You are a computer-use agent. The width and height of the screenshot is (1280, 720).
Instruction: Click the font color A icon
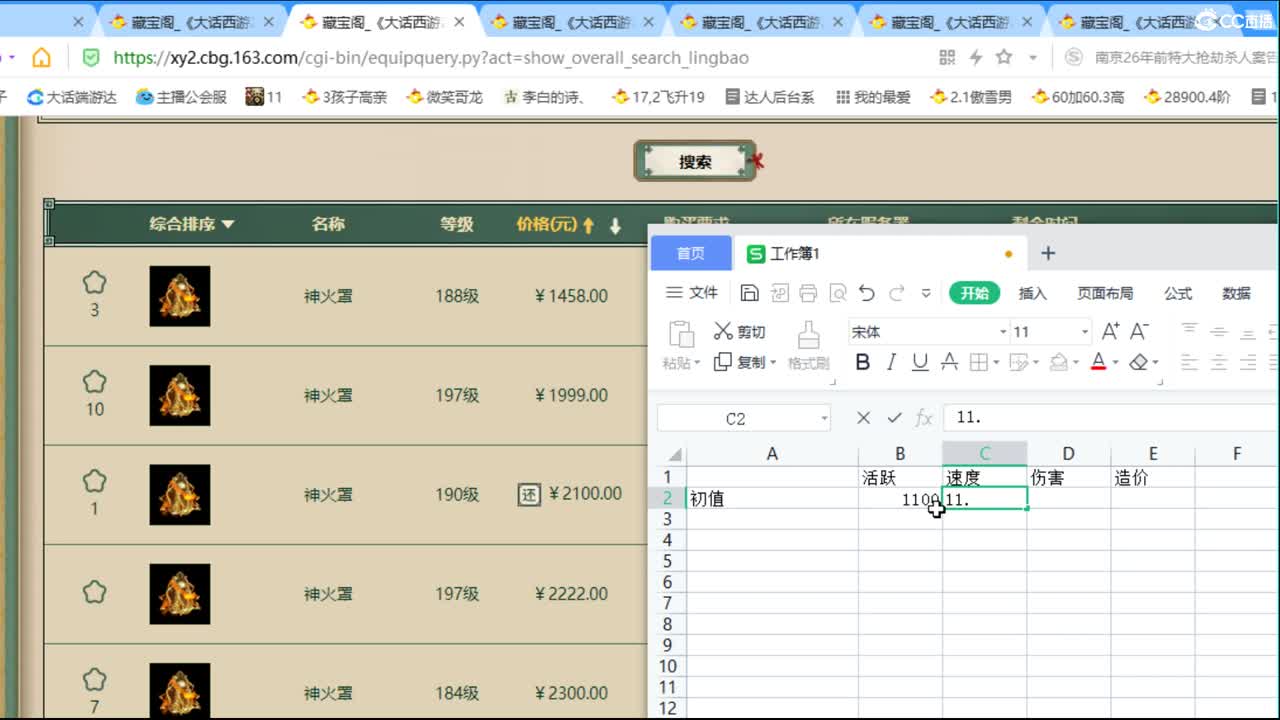coord(1098,362)
